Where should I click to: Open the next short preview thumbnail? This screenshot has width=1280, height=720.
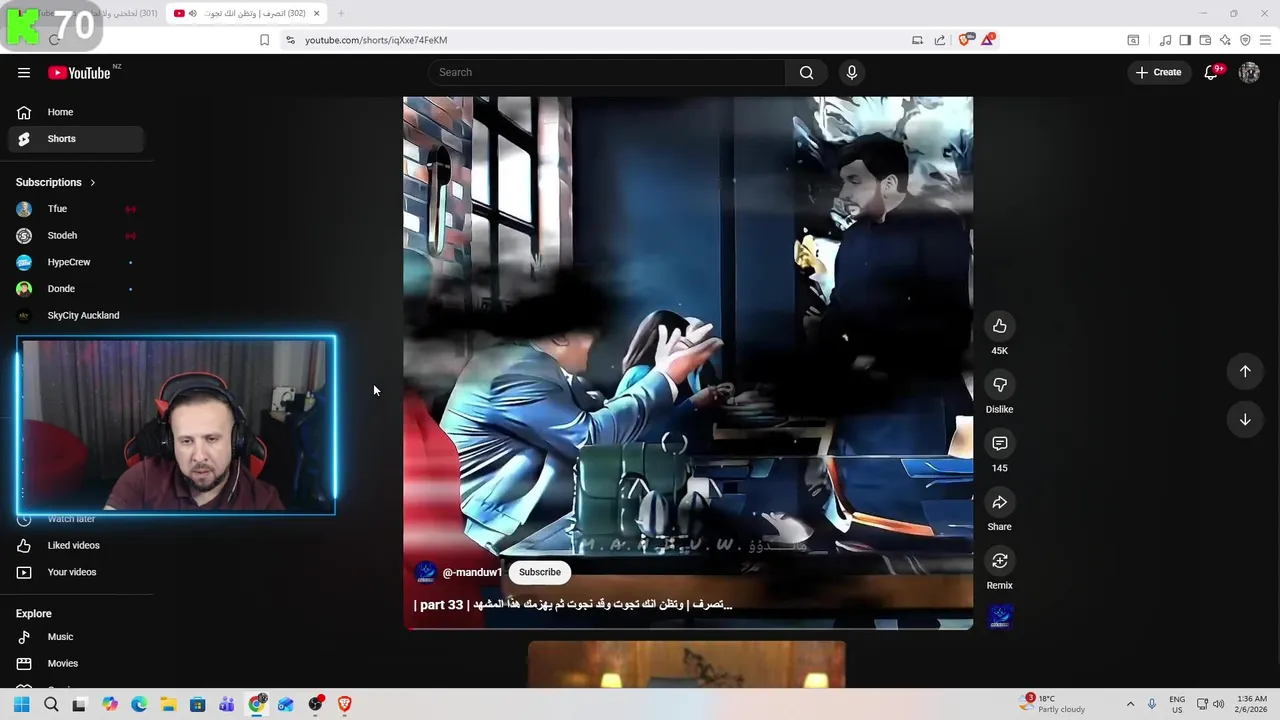687,665
